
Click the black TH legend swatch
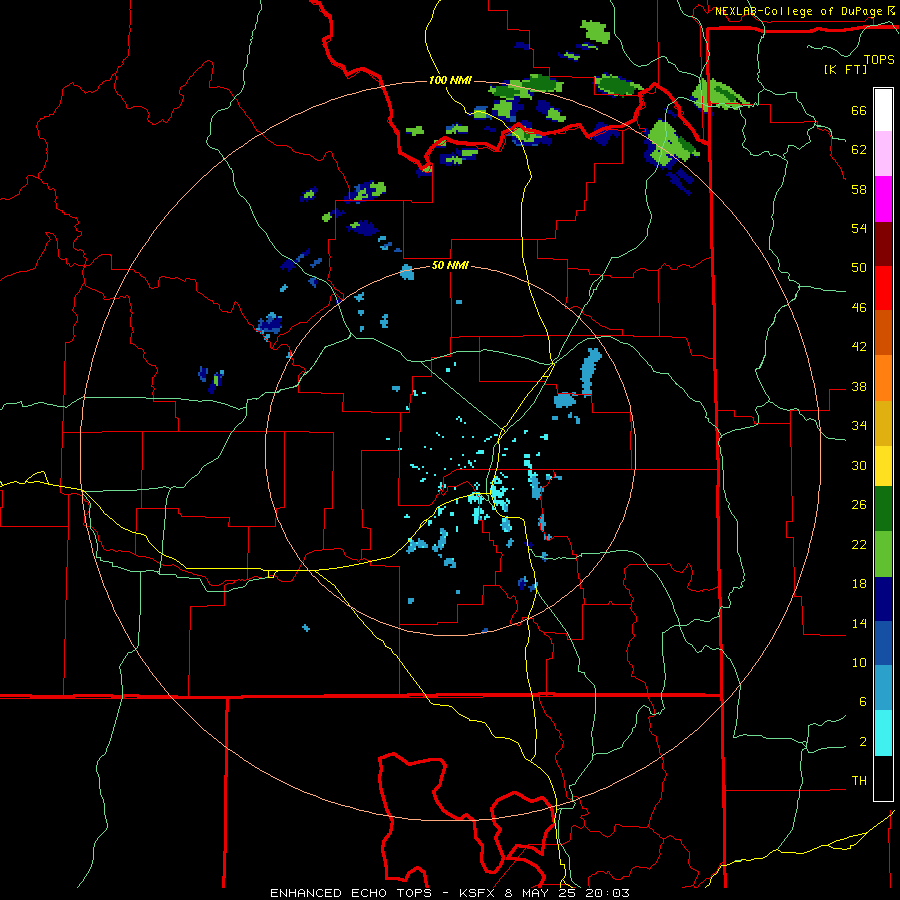(x=883, y=778)
